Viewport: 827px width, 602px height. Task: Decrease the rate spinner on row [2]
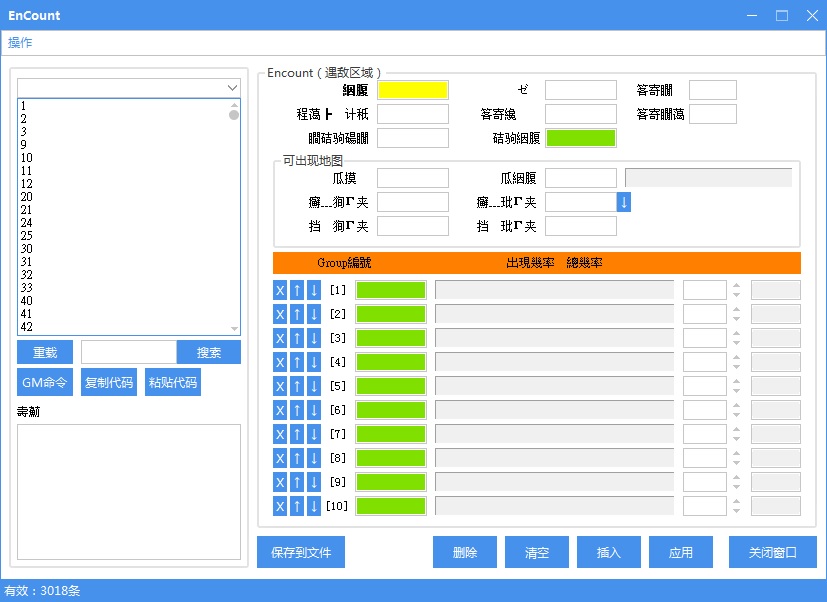pos(736,319)
